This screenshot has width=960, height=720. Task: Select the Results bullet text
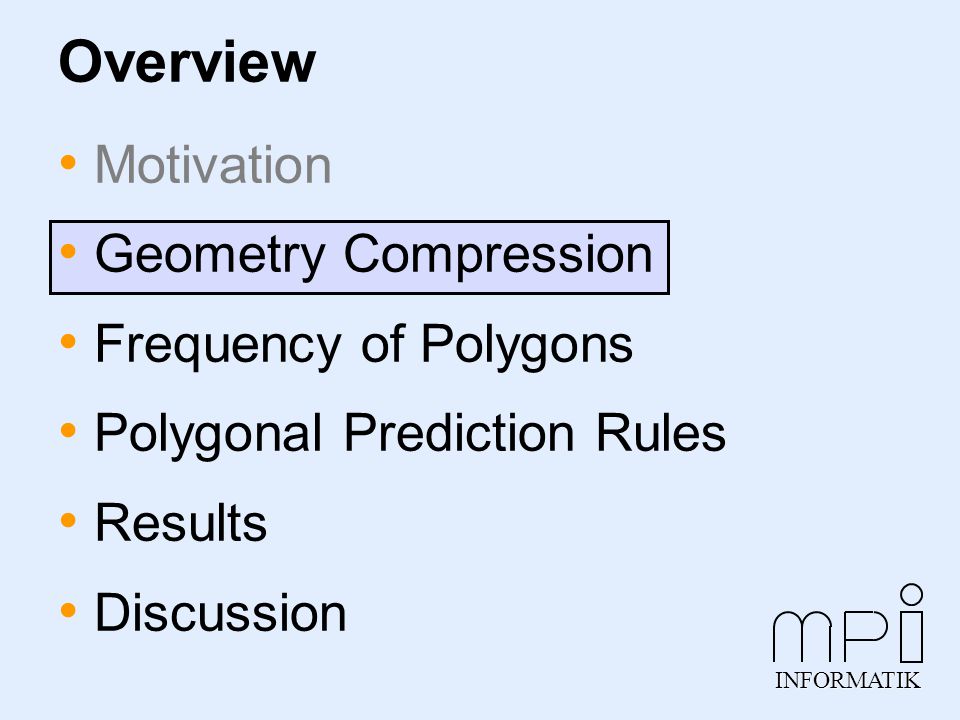[181, 523]
